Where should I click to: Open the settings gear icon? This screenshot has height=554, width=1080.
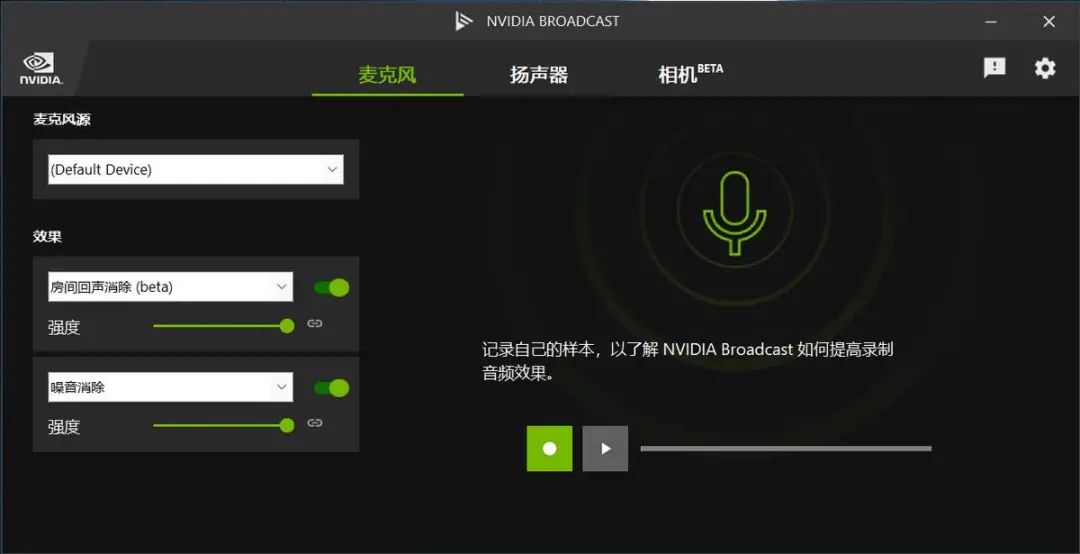pos(1045,68)
